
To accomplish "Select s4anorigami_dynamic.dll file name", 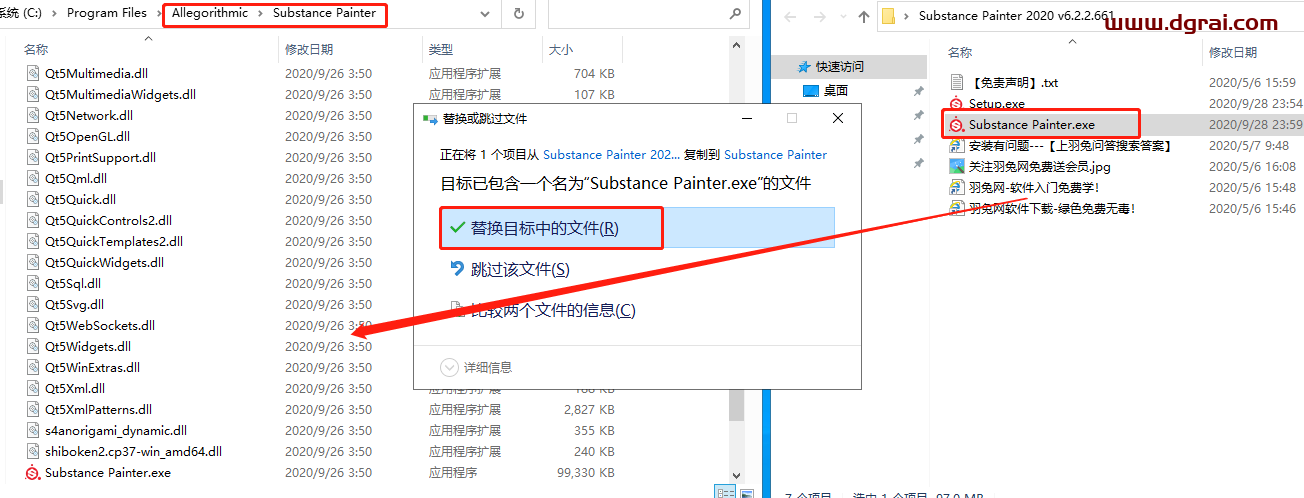I will (116, 431).
